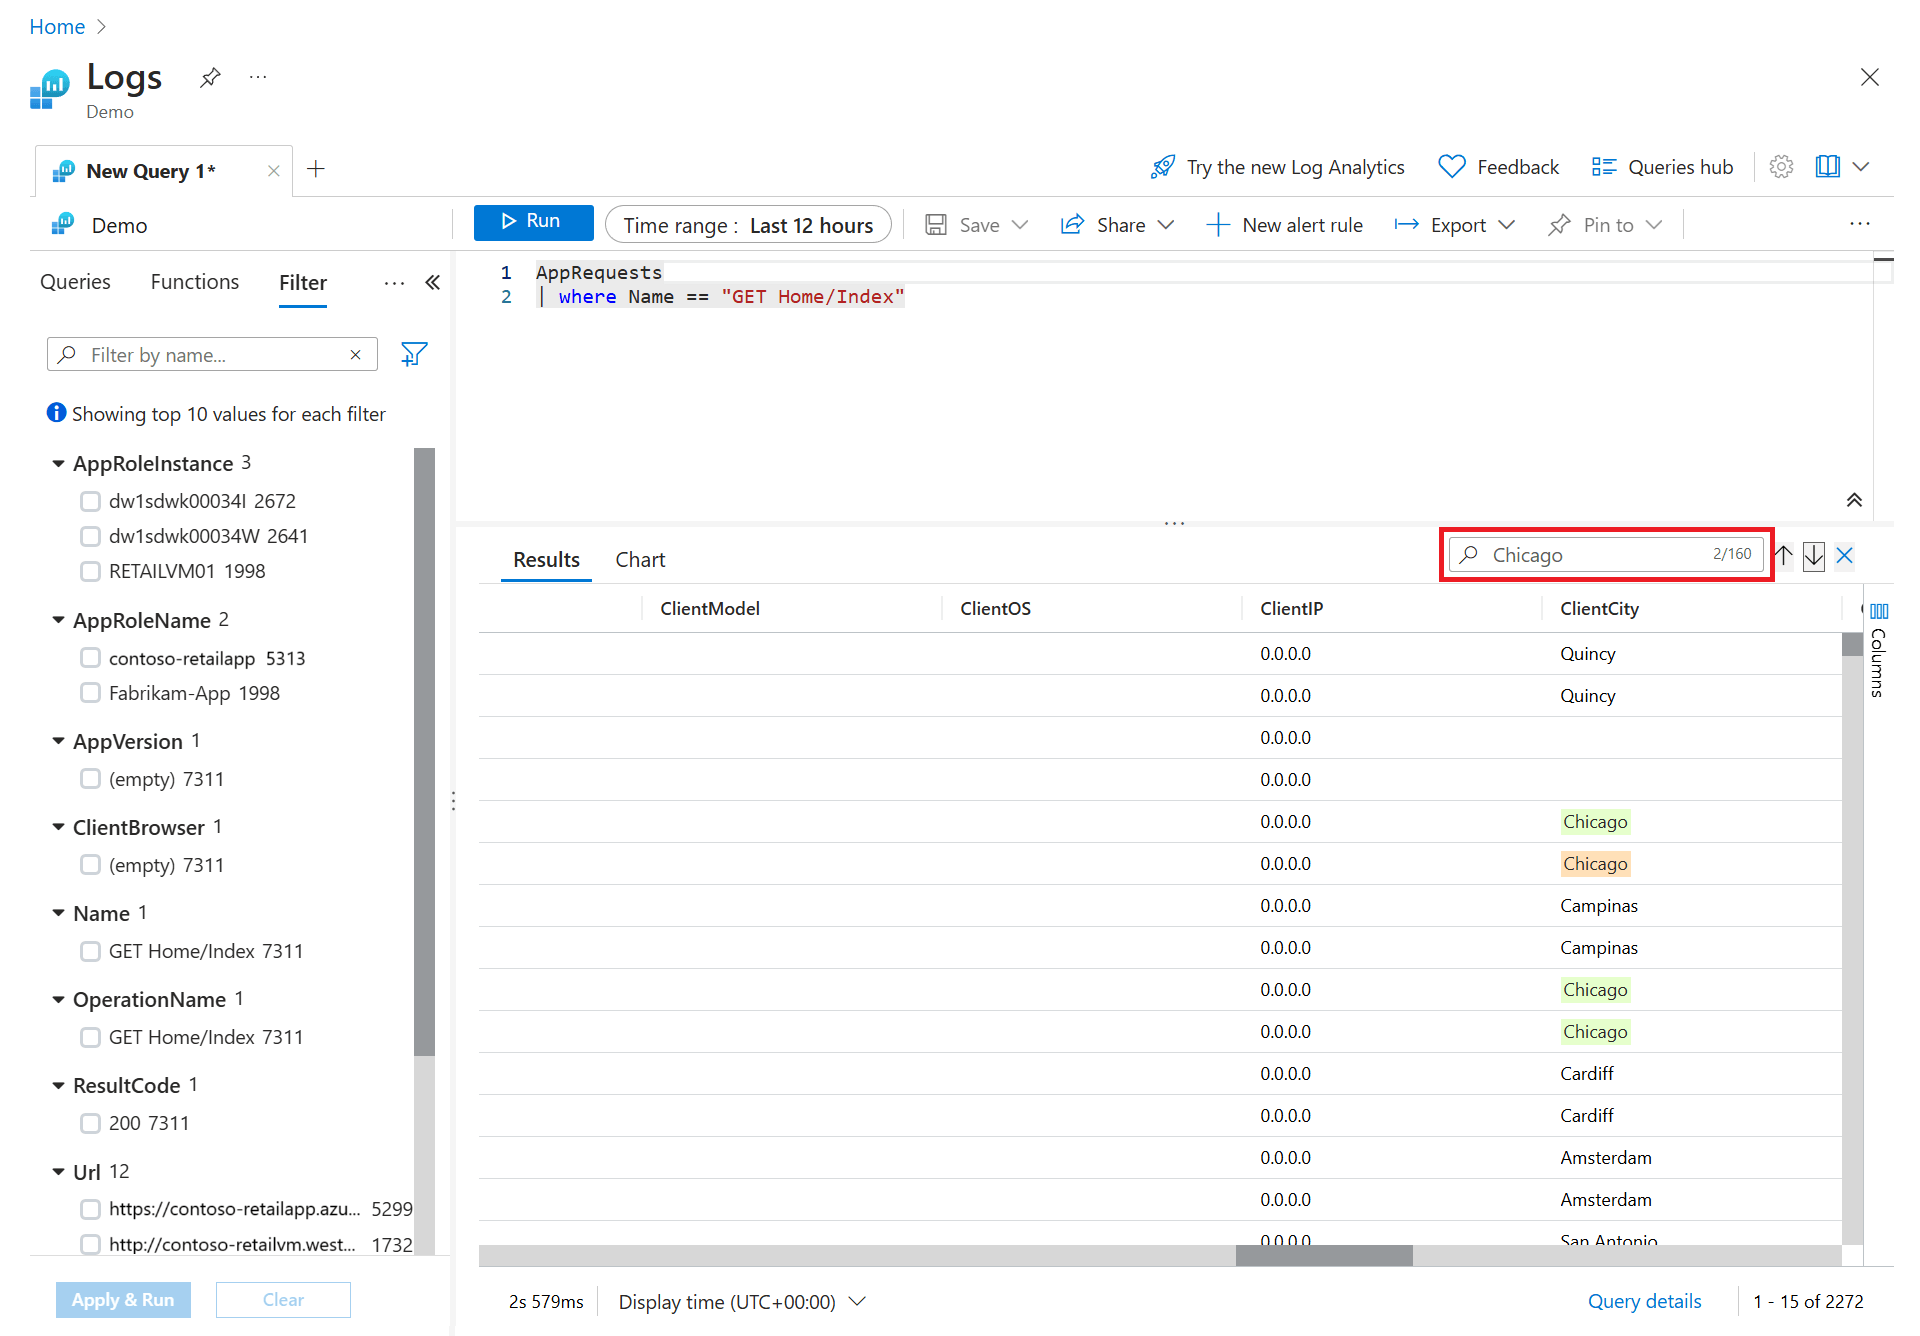1920x1336 pixels.
Task: Collapse query editor with double up chevron
Action: click(1854, 500)
